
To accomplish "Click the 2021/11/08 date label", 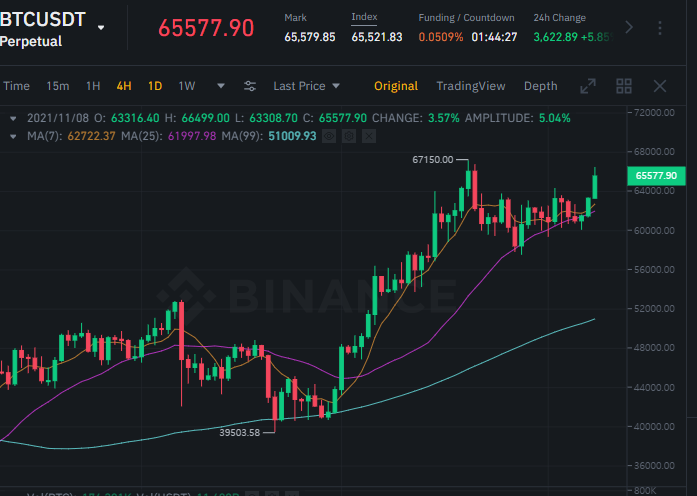I will [x=58, y=118].
